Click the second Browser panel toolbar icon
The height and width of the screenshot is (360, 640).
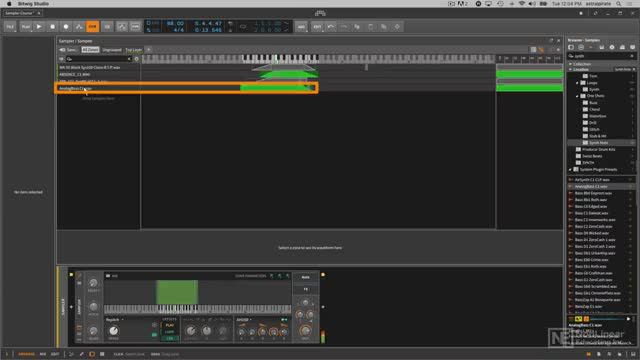(581, 47)
